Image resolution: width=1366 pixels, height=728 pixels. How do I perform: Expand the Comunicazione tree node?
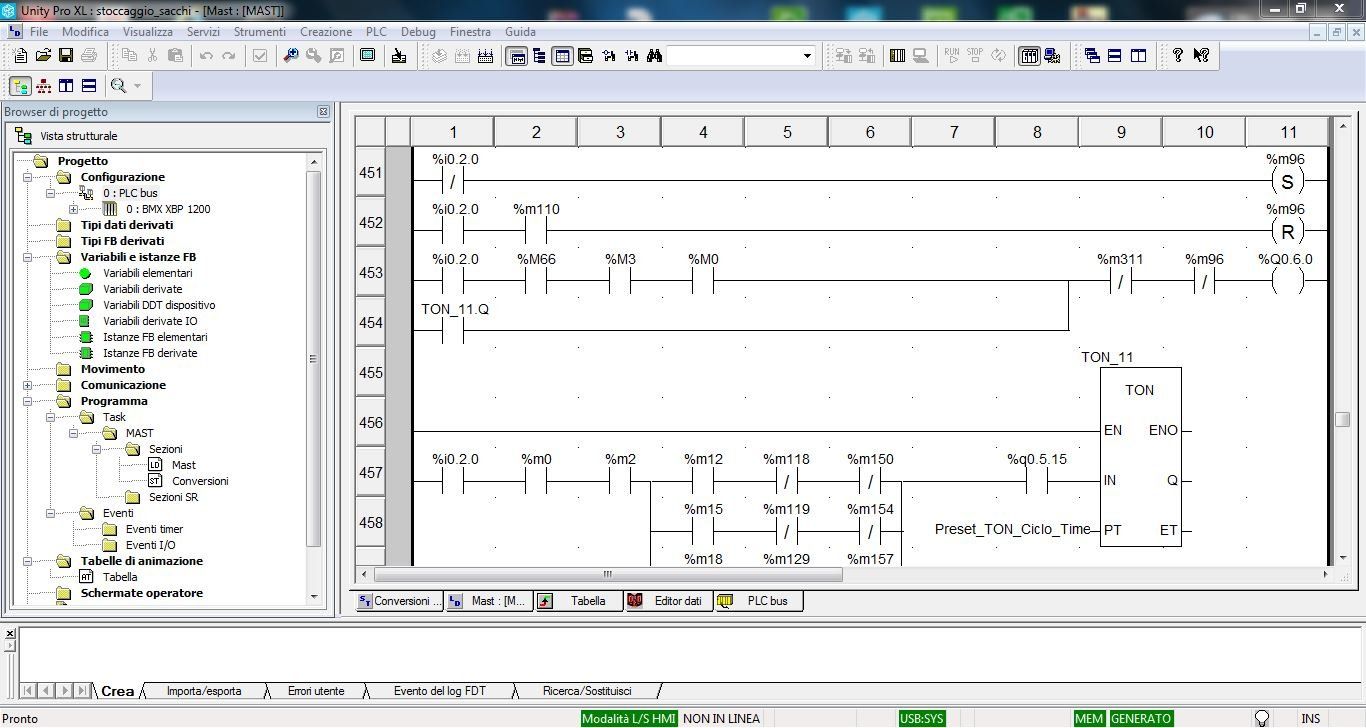(x=28, y=385)
